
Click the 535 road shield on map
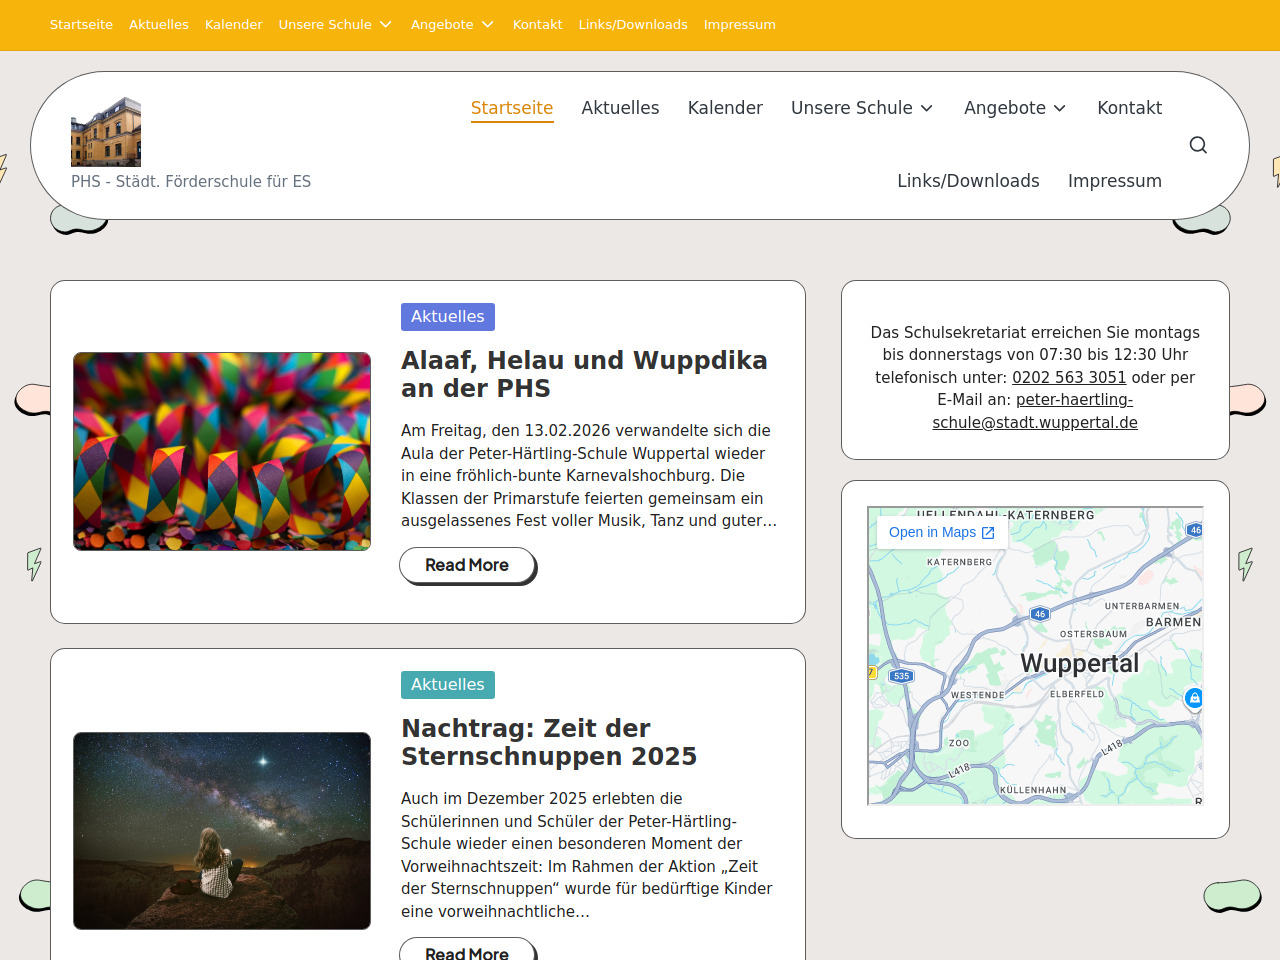[901, 676]
